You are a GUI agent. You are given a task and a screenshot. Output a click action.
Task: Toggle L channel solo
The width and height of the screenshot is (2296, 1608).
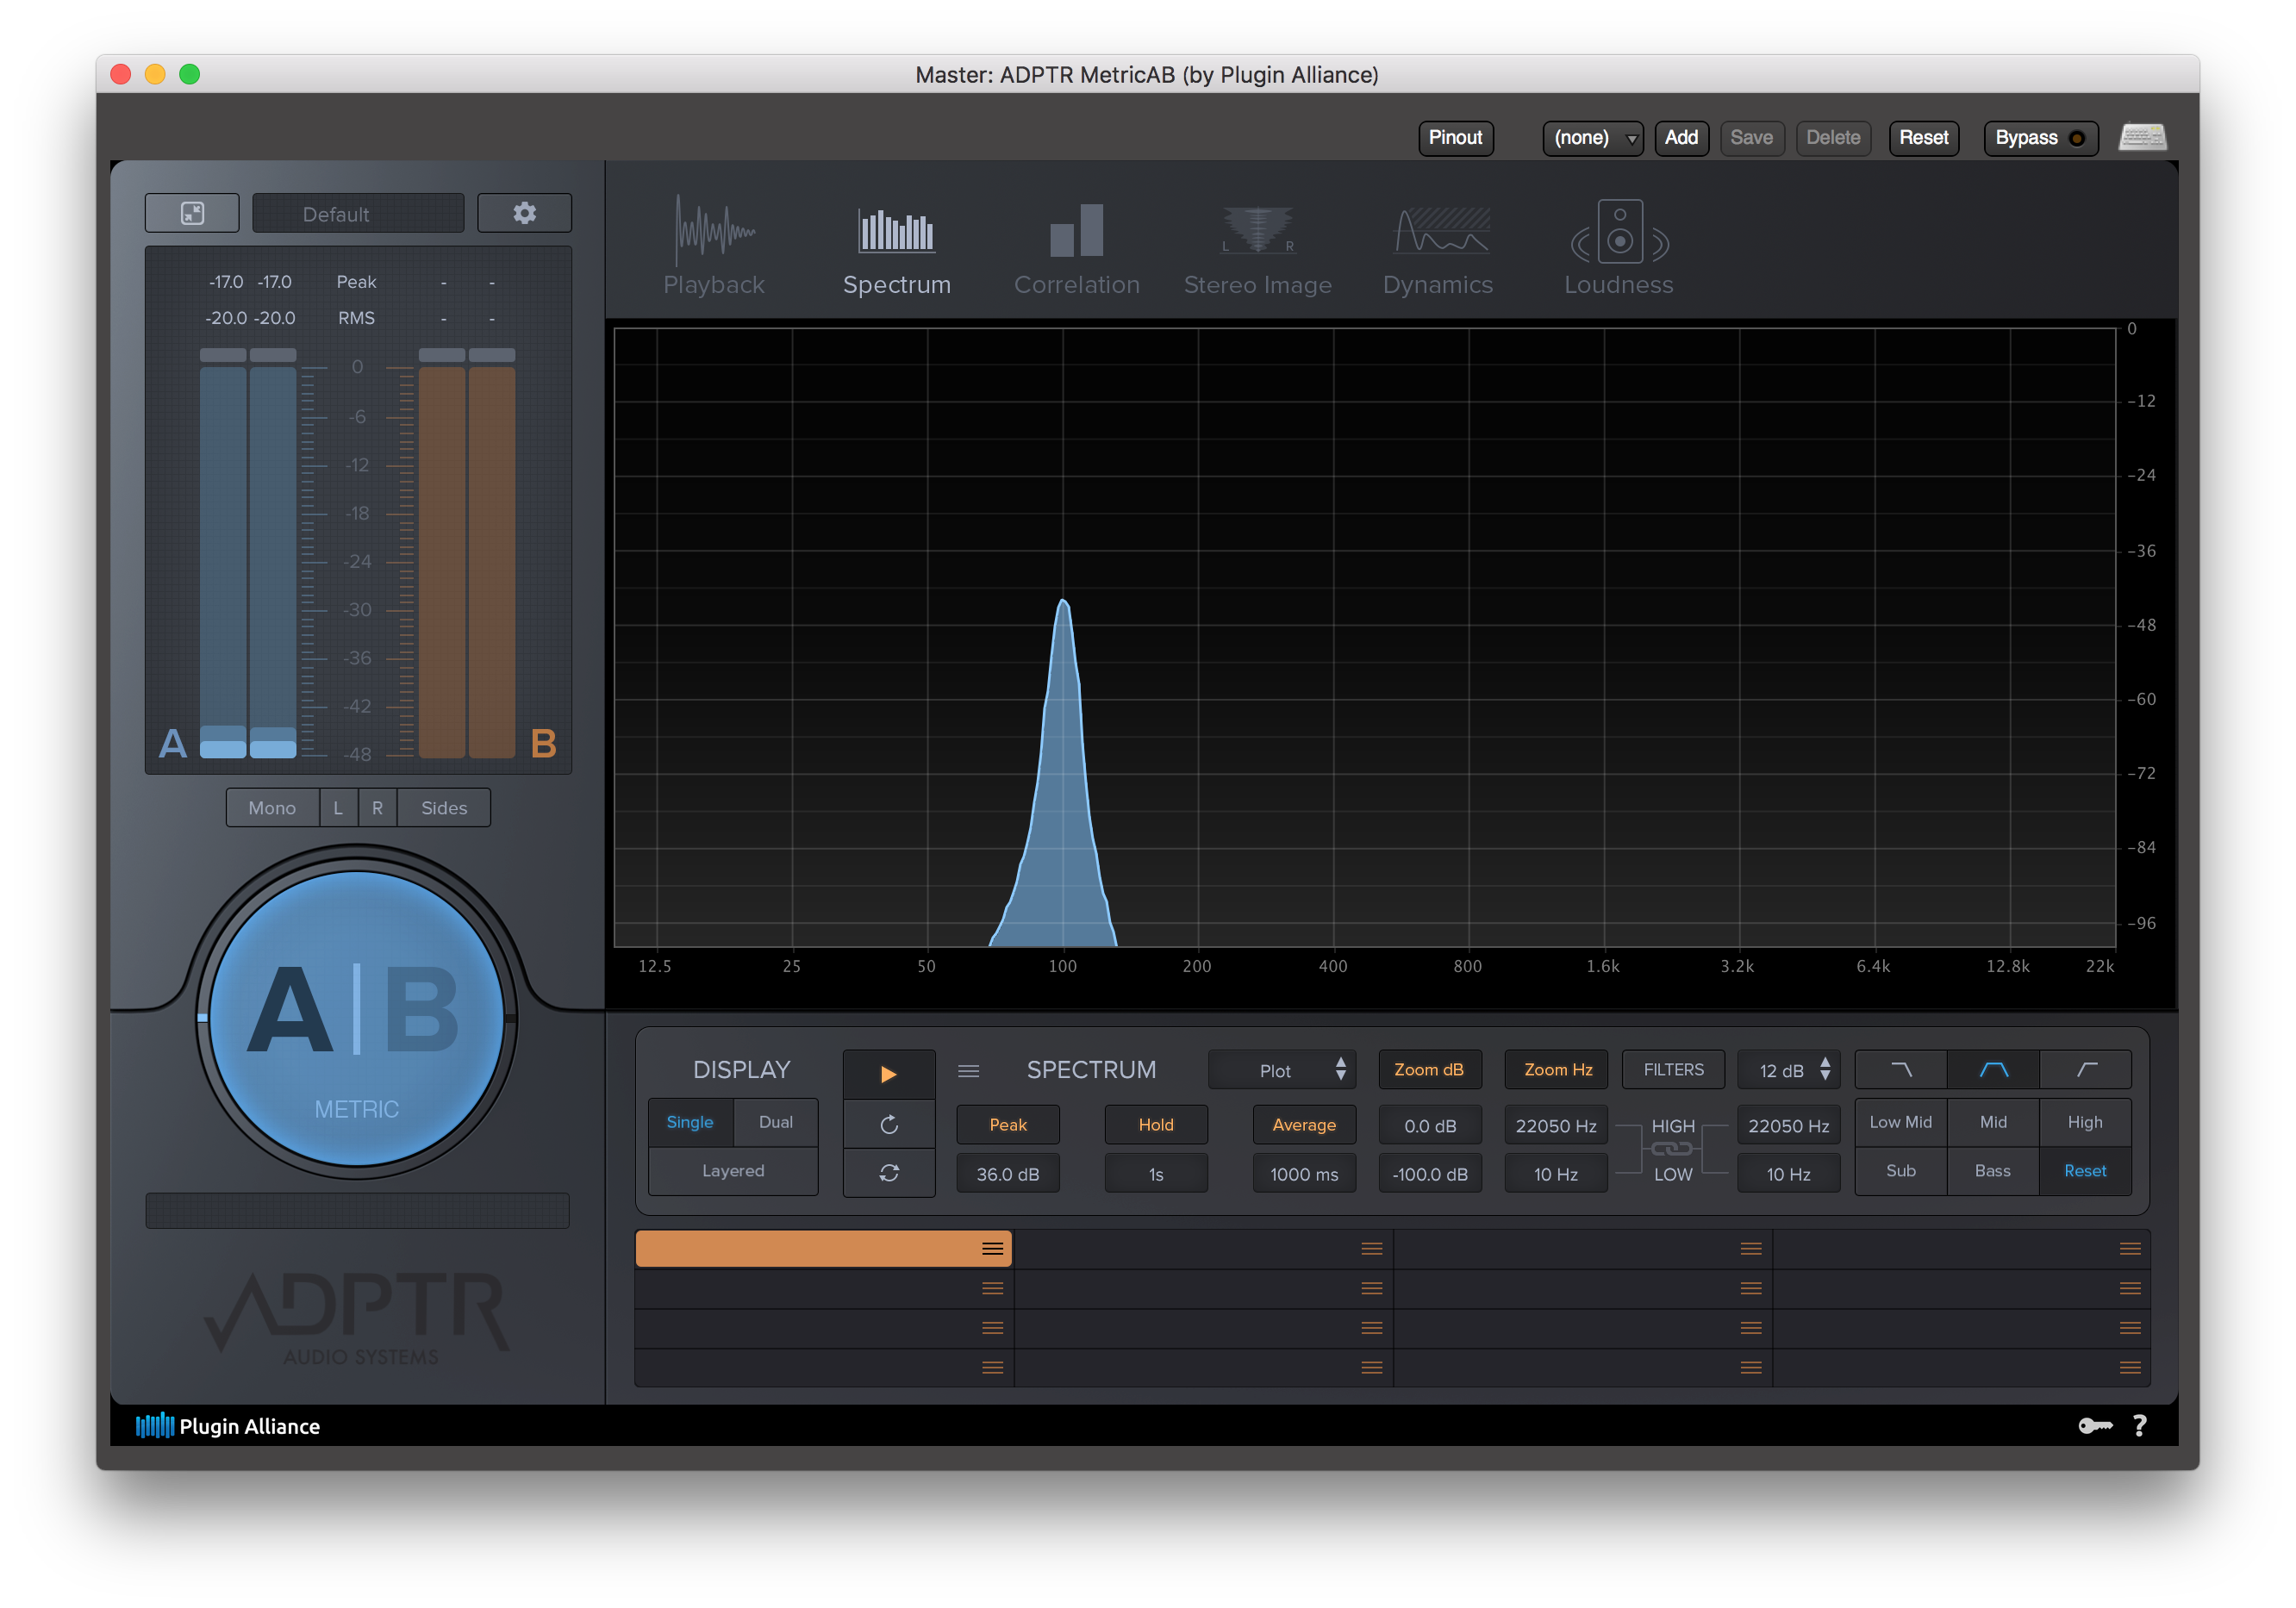338,808
